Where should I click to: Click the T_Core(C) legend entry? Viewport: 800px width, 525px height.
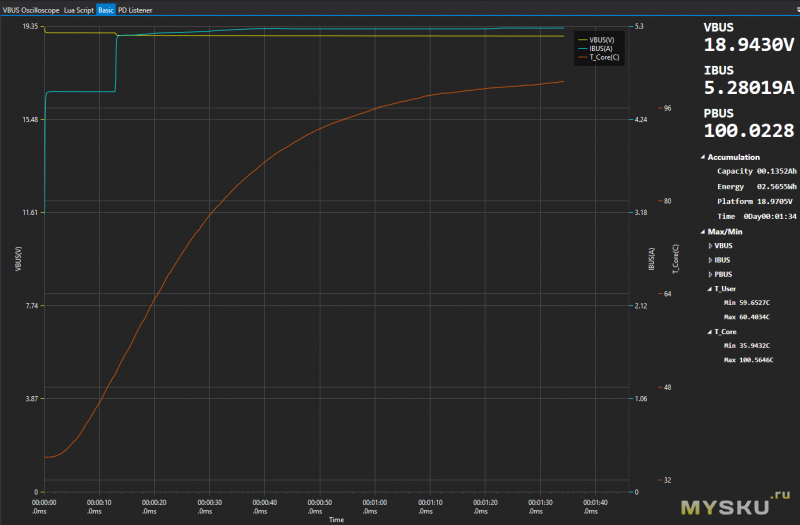click(x=599, y=57)
